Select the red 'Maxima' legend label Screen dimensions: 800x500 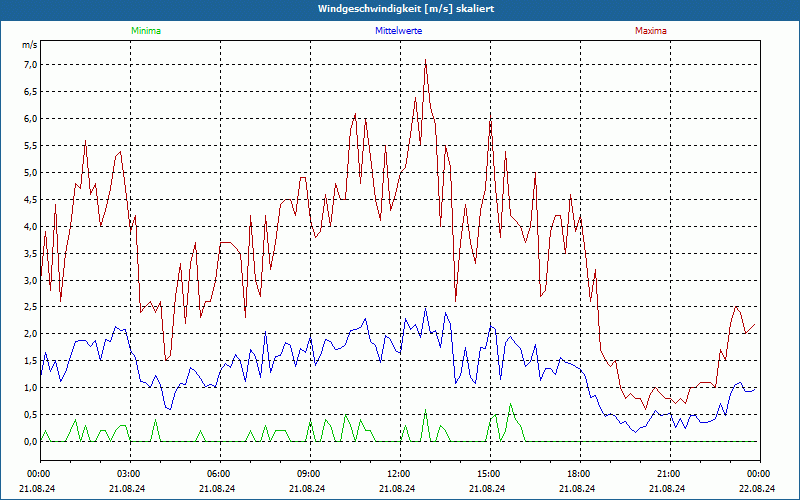pos(651,31)
